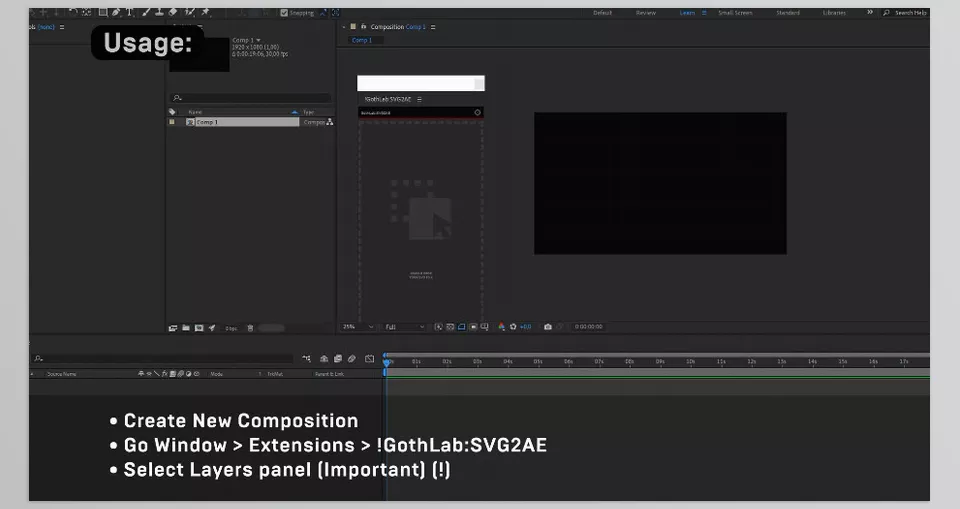Switch to the Standard workspace
Image resolution: width=960 pixels, height=509 pixels.
[788, 13]
